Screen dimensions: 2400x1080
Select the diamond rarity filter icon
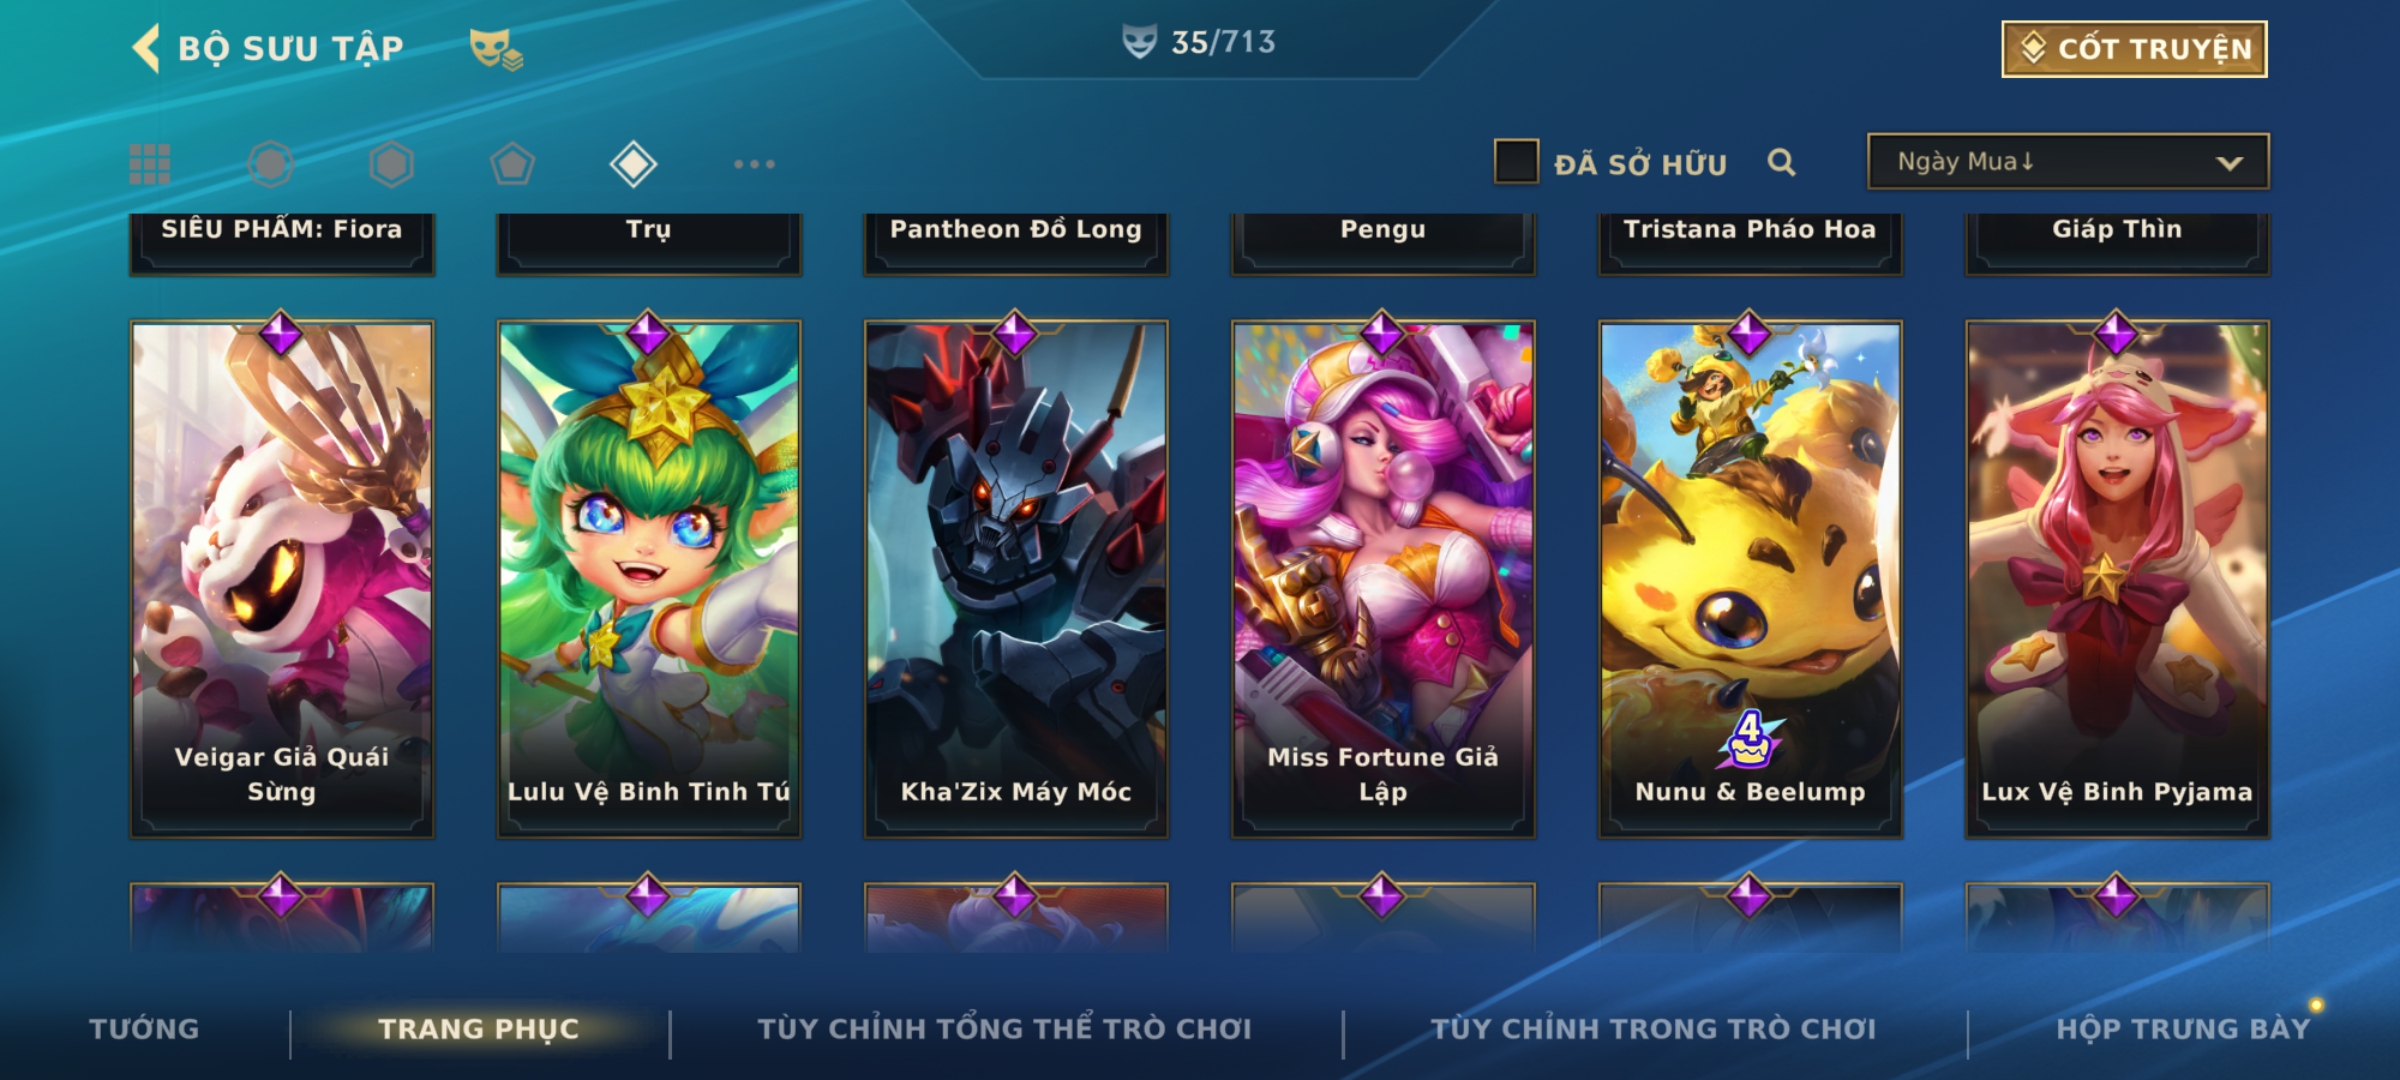pos(633,164)
